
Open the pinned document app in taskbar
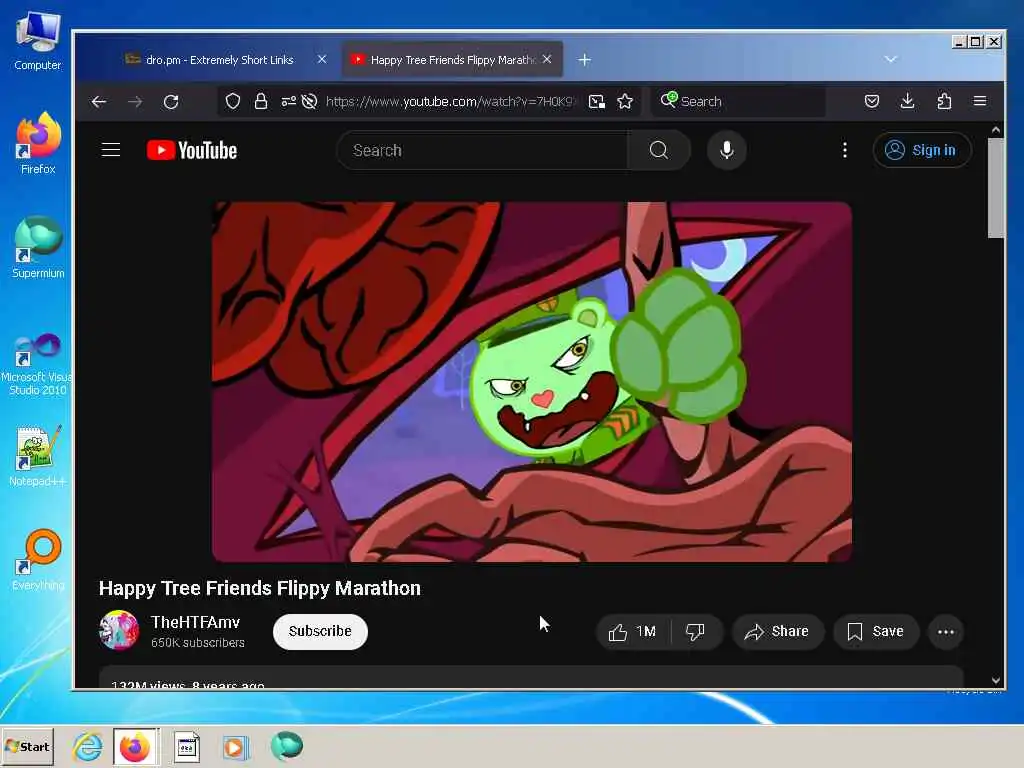coord(187,746)
